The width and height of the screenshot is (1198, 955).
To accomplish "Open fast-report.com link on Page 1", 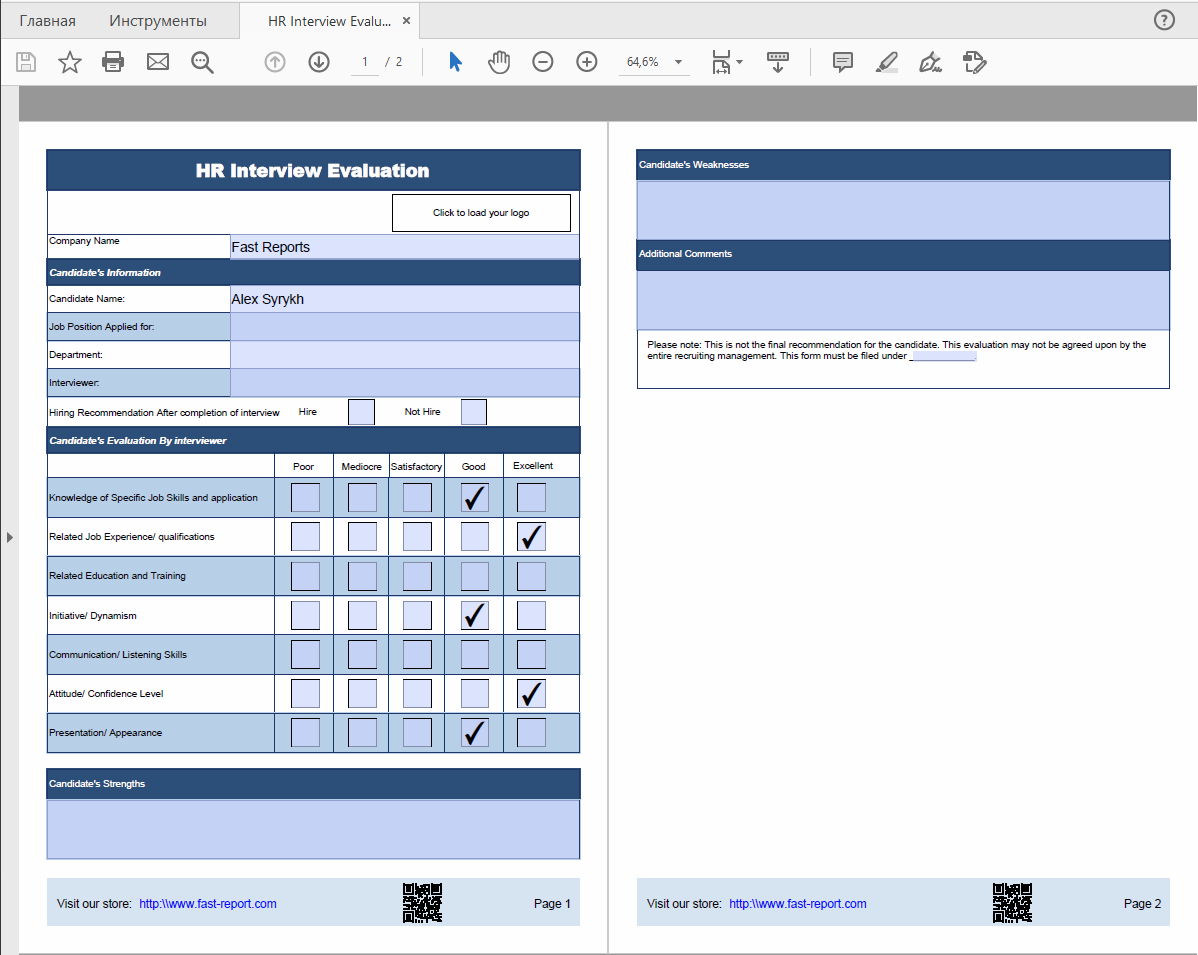I will [x=208, y=903].
